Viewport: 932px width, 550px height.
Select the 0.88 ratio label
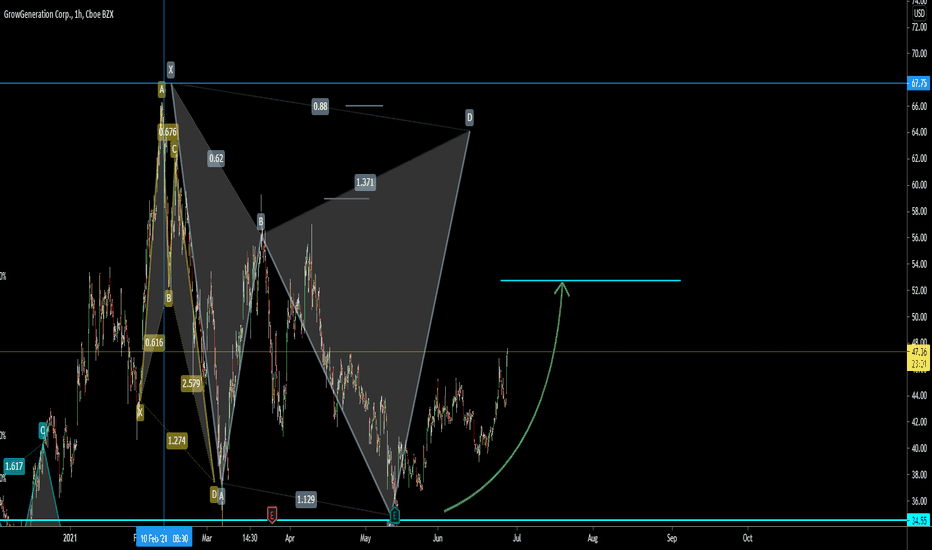click(320, 106)
